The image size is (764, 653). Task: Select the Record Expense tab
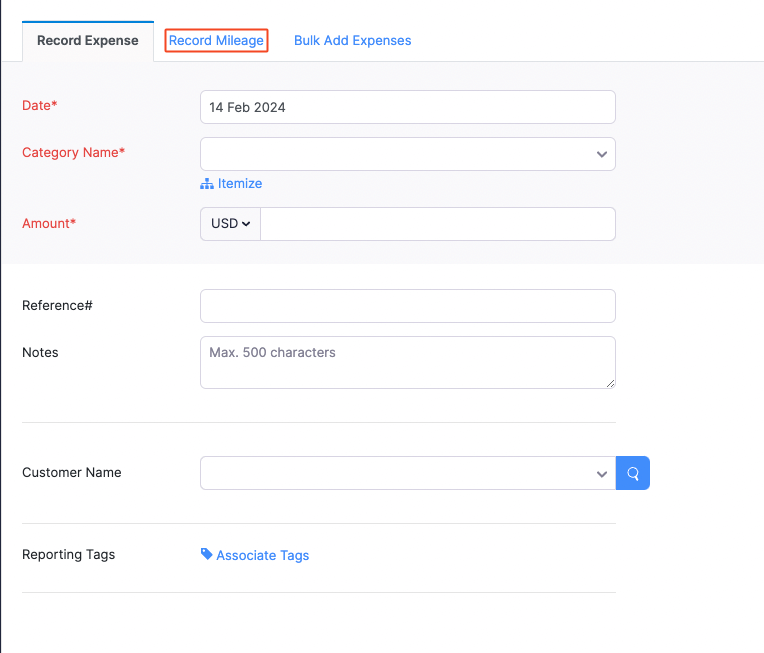click(87, 41)
